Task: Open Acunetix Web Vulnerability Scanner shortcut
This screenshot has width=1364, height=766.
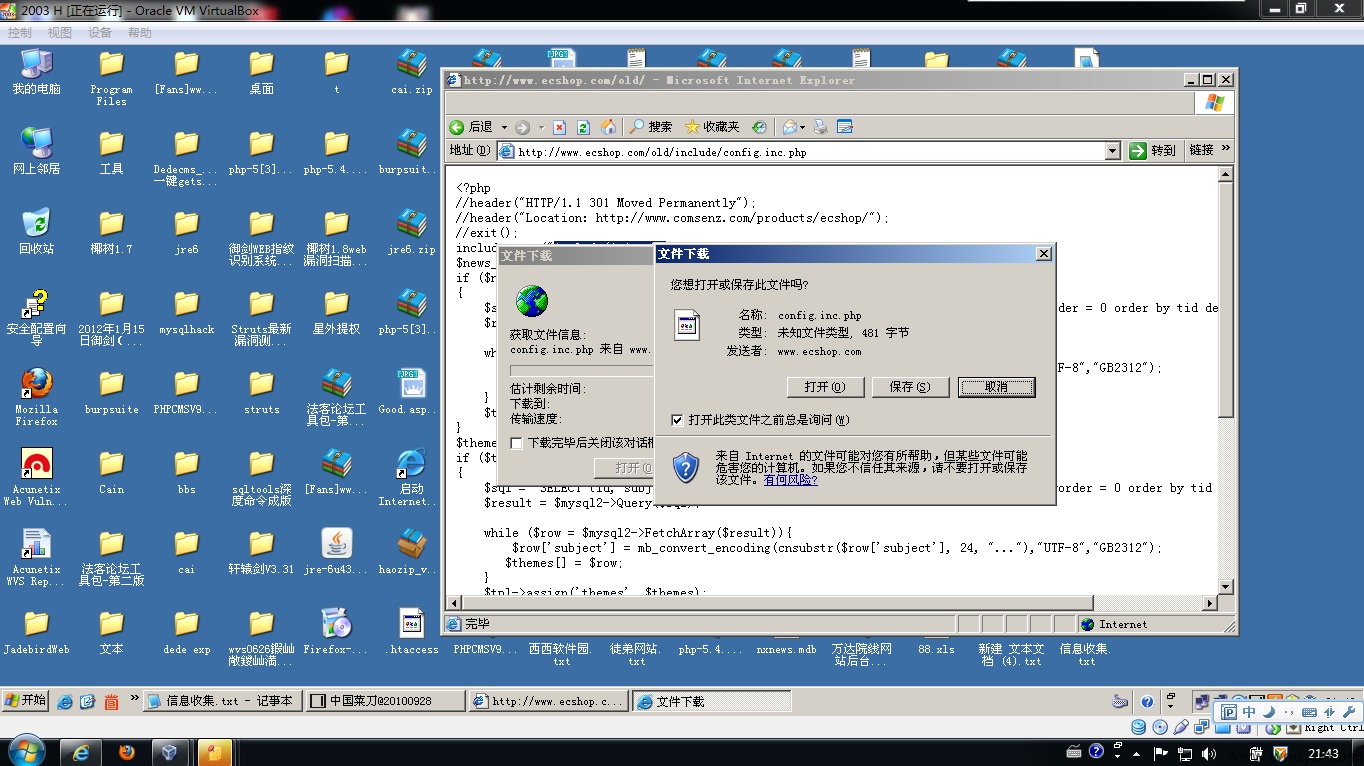Action: point(37,477)
